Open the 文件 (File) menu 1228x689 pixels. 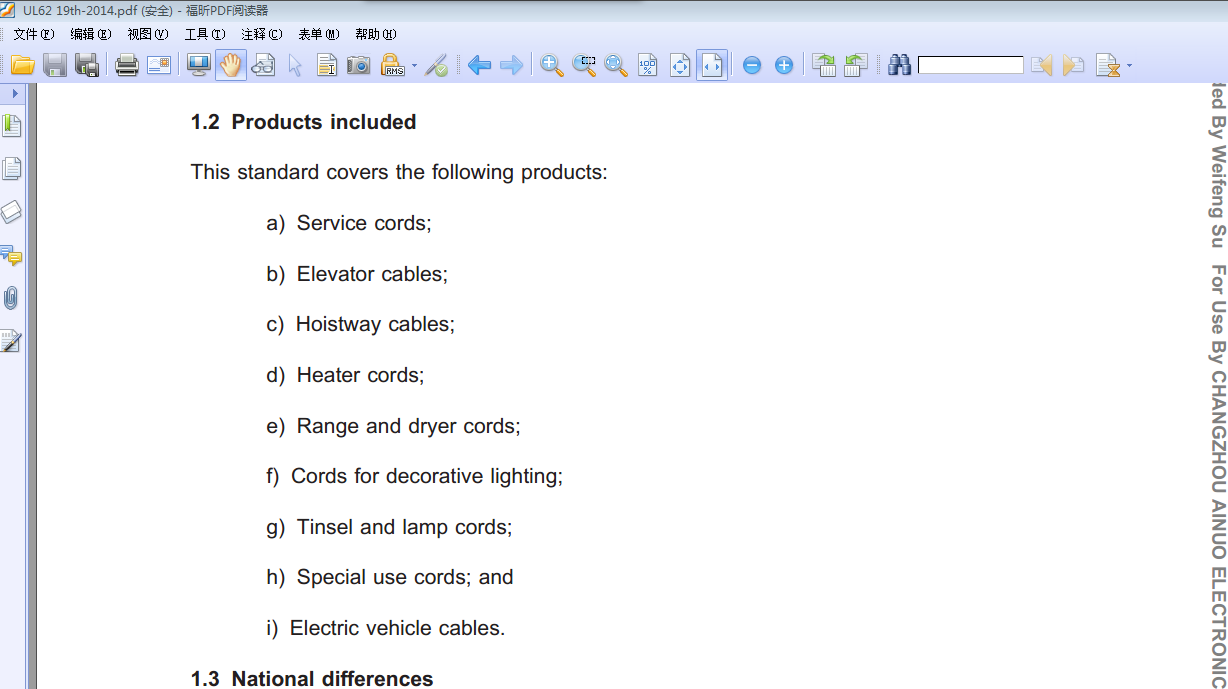tap(34, 34)
